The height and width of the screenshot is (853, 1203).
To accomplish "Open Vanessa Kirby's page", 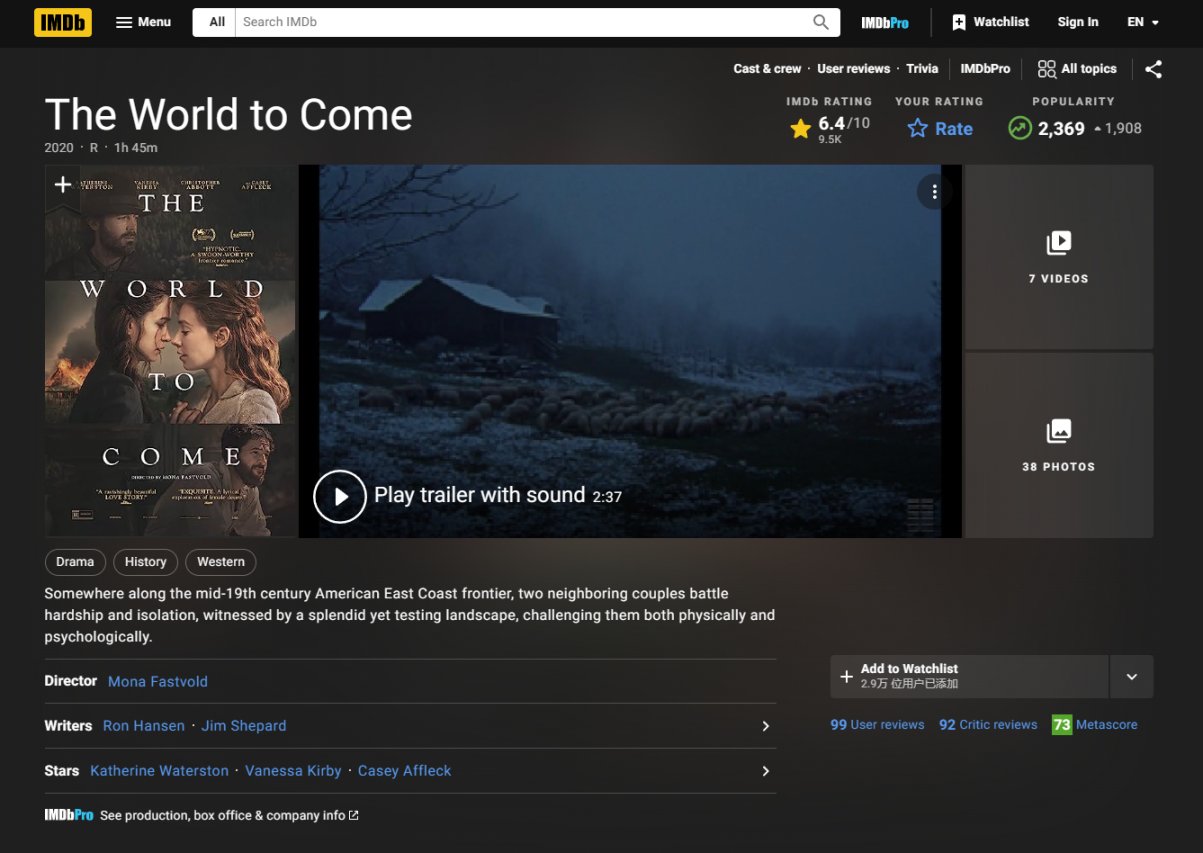I will pos(293,771).
